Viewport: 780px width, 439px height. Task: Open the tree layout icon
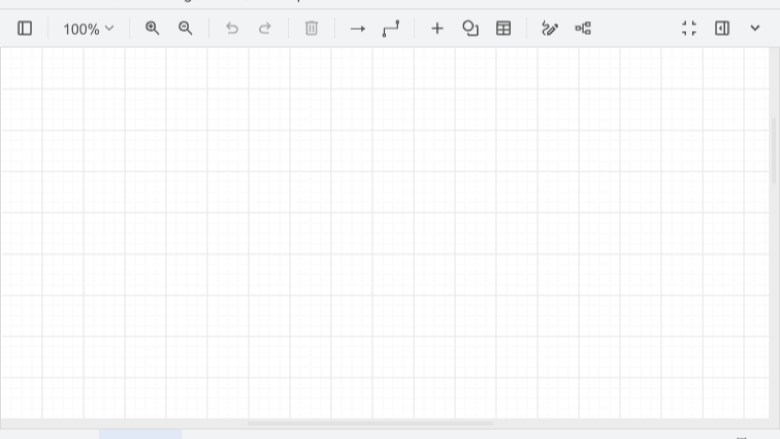pos(583,28)
